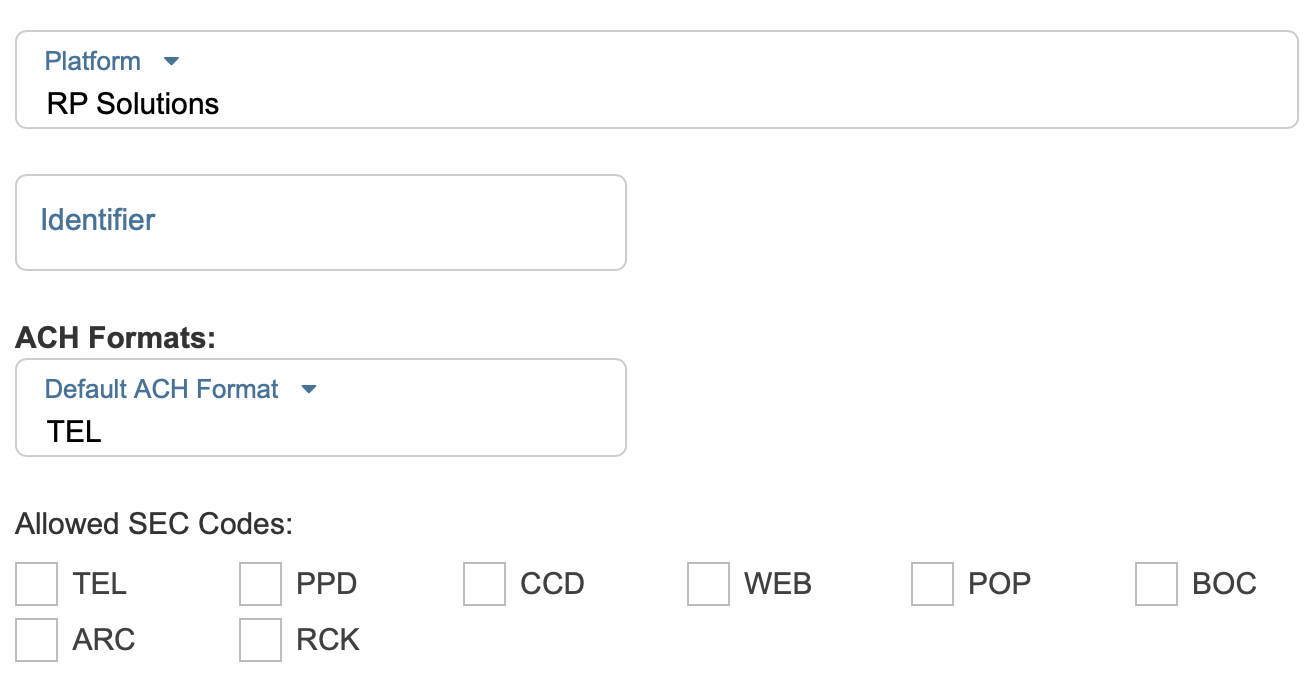Click the Platform field label

[93, 62]
